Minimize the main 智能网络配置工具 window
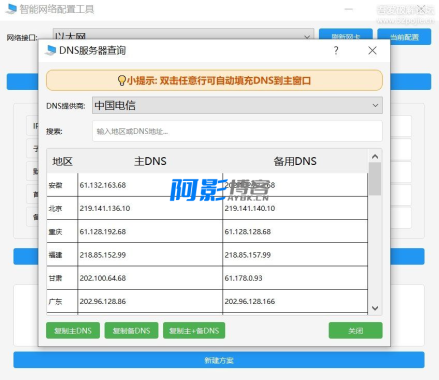 coord(349,9)
